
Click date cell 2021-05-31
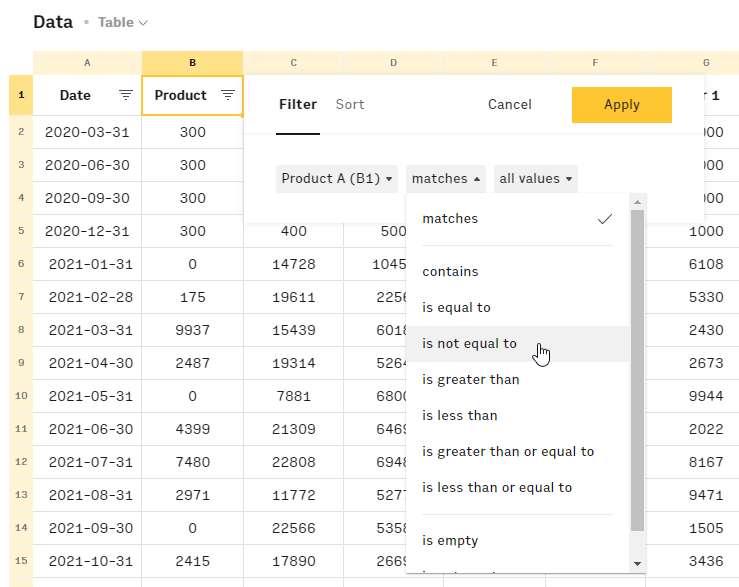(87, 396)
